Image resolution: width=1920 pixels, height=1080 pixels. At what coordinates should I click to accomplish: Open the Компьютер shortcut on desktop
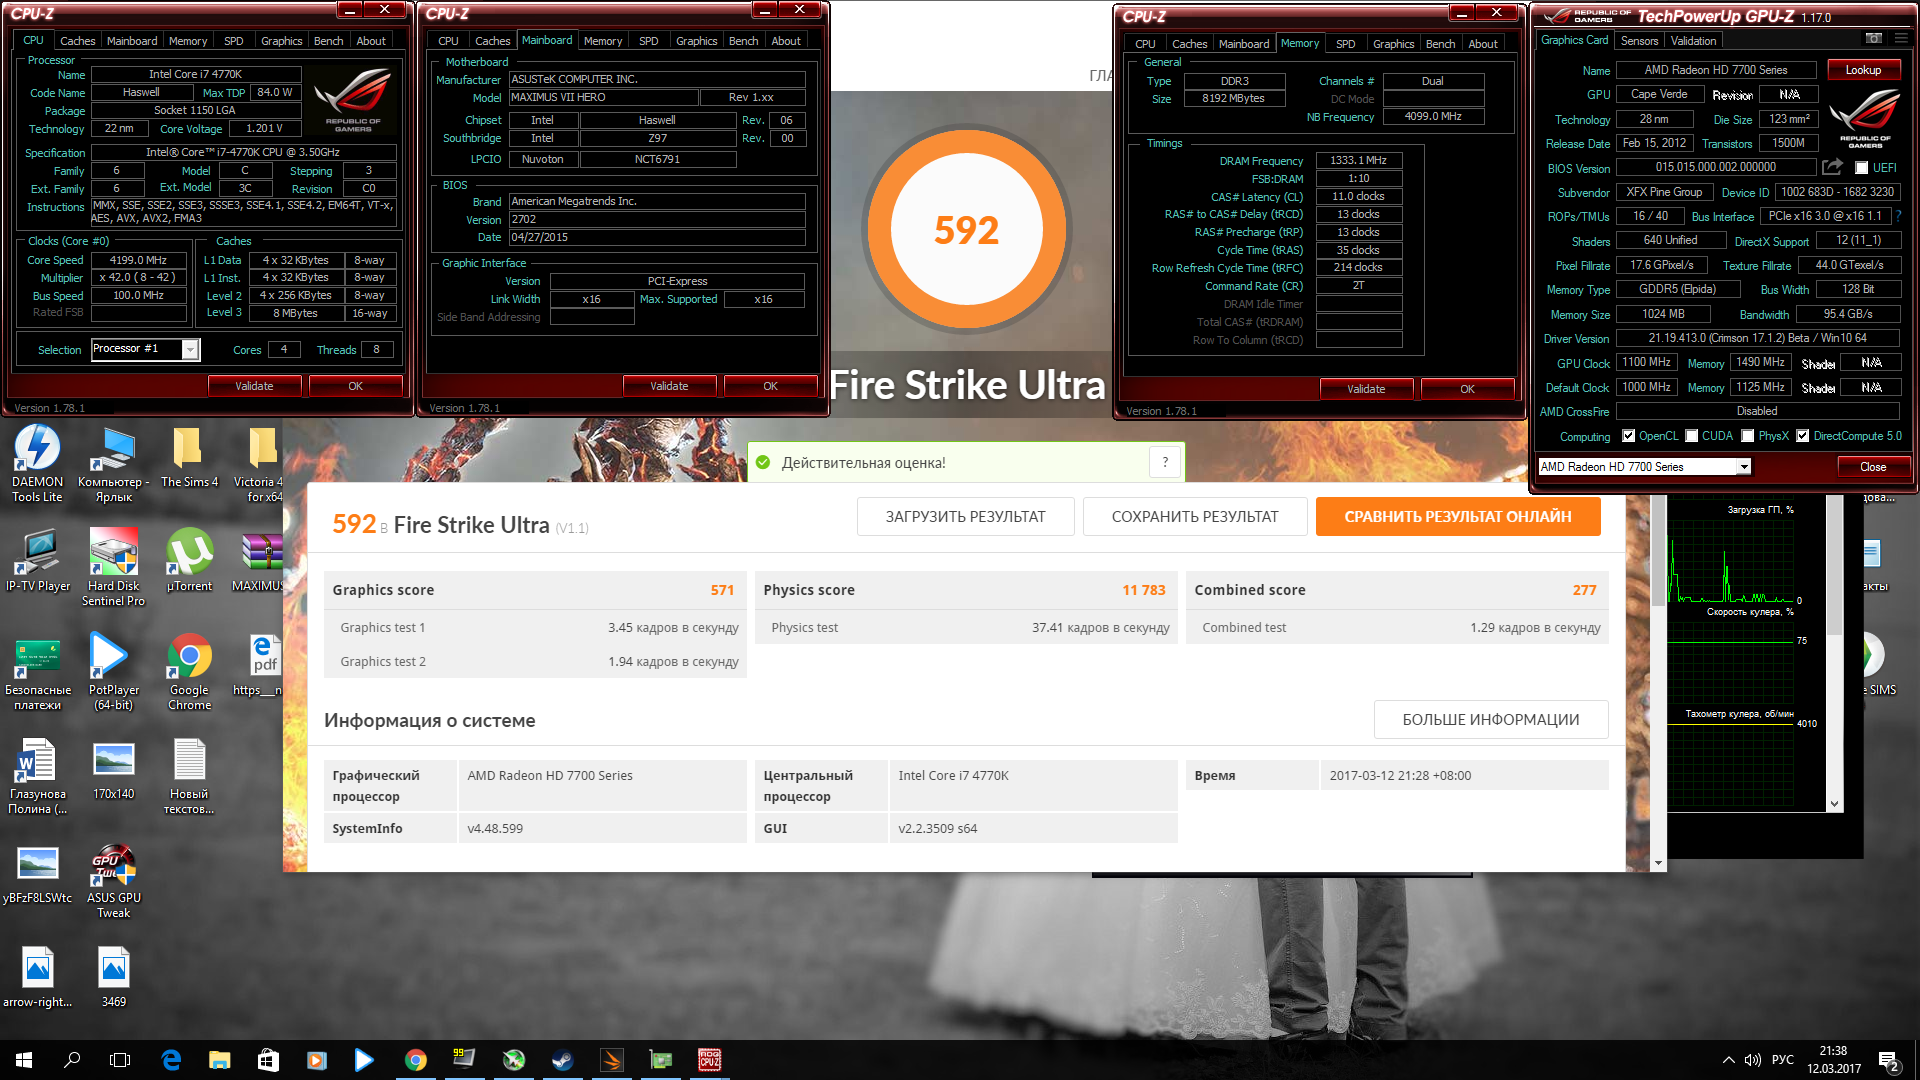[x=113, y=463]
